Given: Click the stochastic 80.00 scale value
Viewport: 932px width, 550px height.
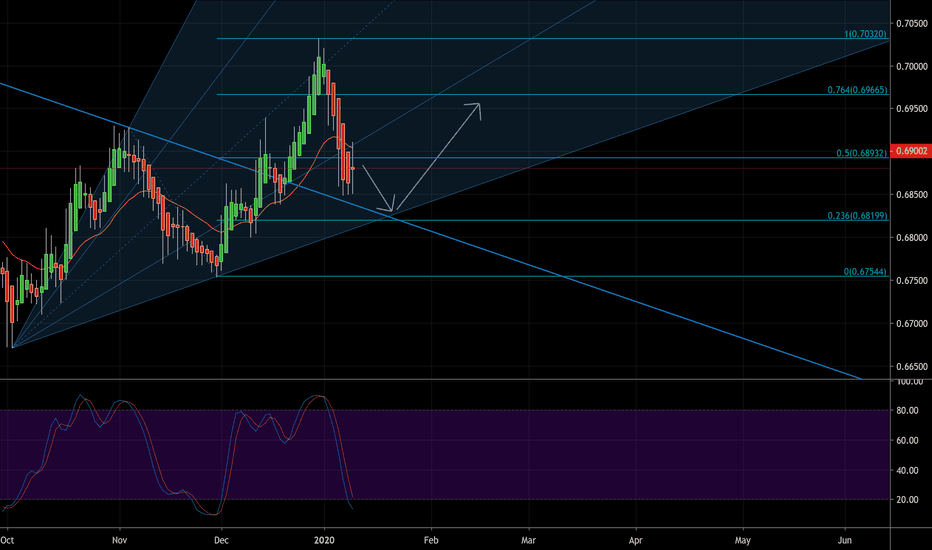Looking at the screenshot, I should pos(908,410).
